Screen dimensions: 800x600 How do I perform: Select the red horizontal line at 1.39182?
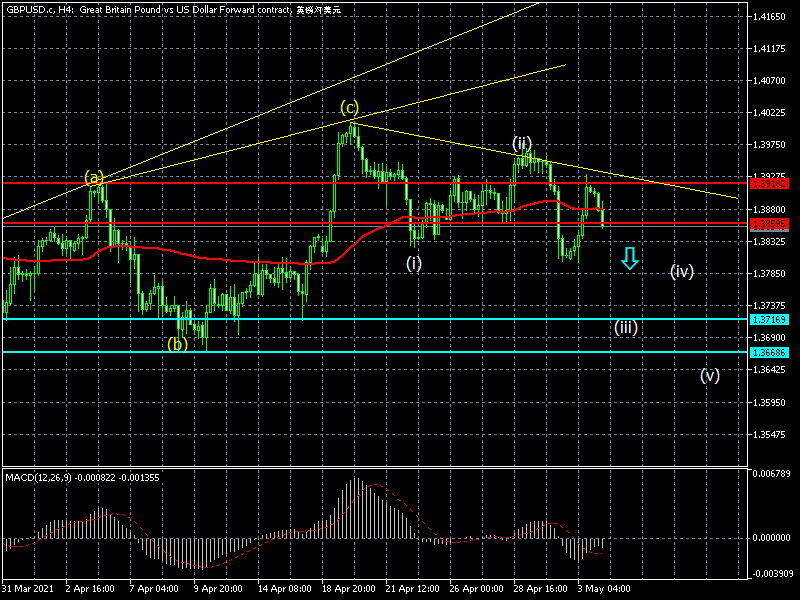pyautogui.click(x=375, y=183)
